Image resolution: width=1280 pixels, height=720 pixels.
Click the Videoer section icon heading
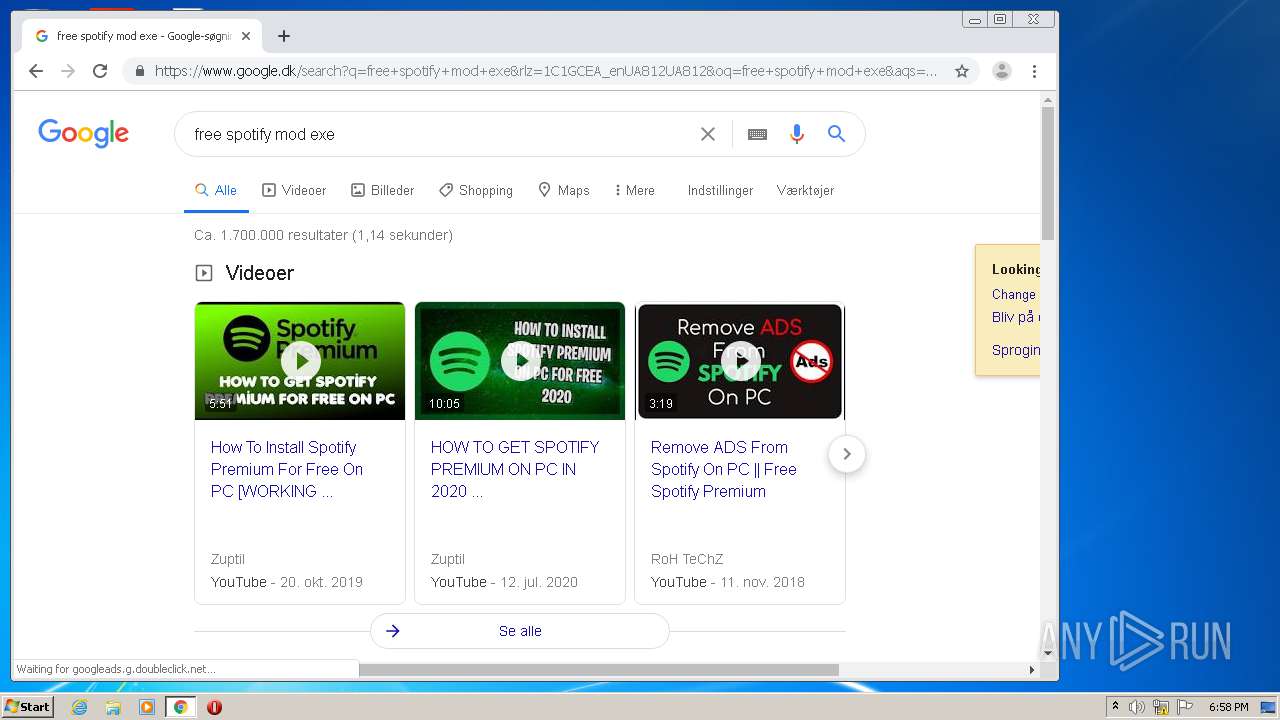coord(204,273)
